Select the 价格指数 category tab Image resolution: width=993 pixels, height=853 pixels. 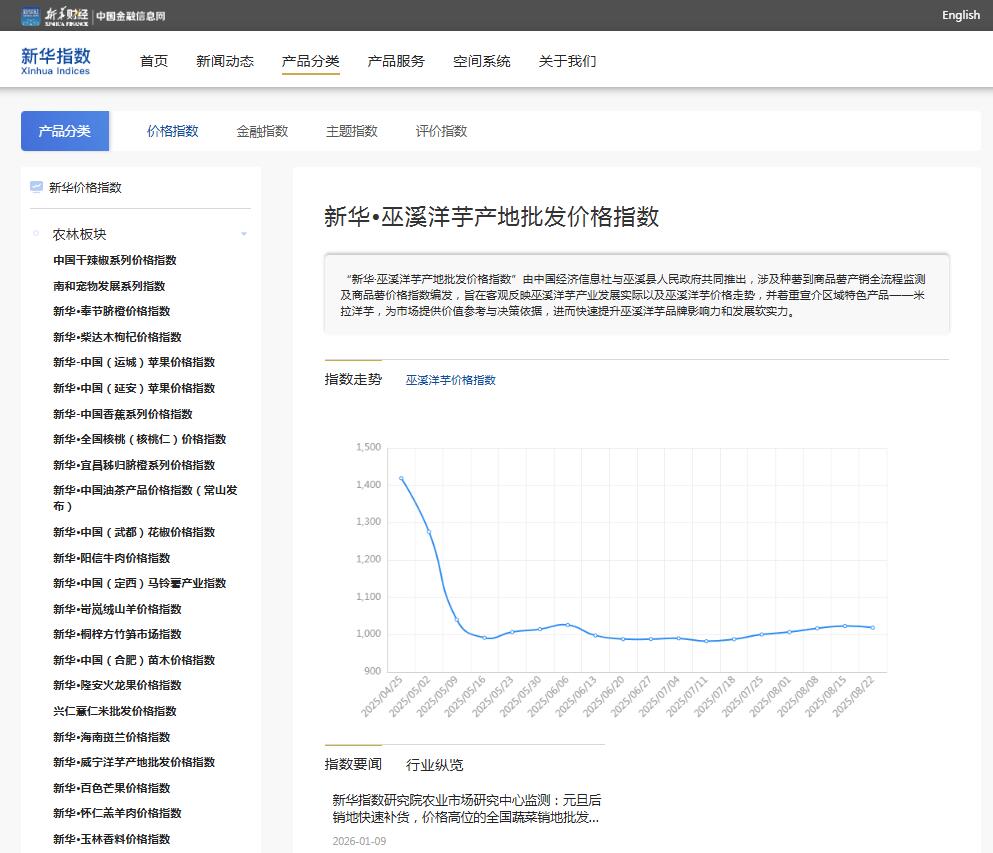pyautogui.click(x=173, y=131)
